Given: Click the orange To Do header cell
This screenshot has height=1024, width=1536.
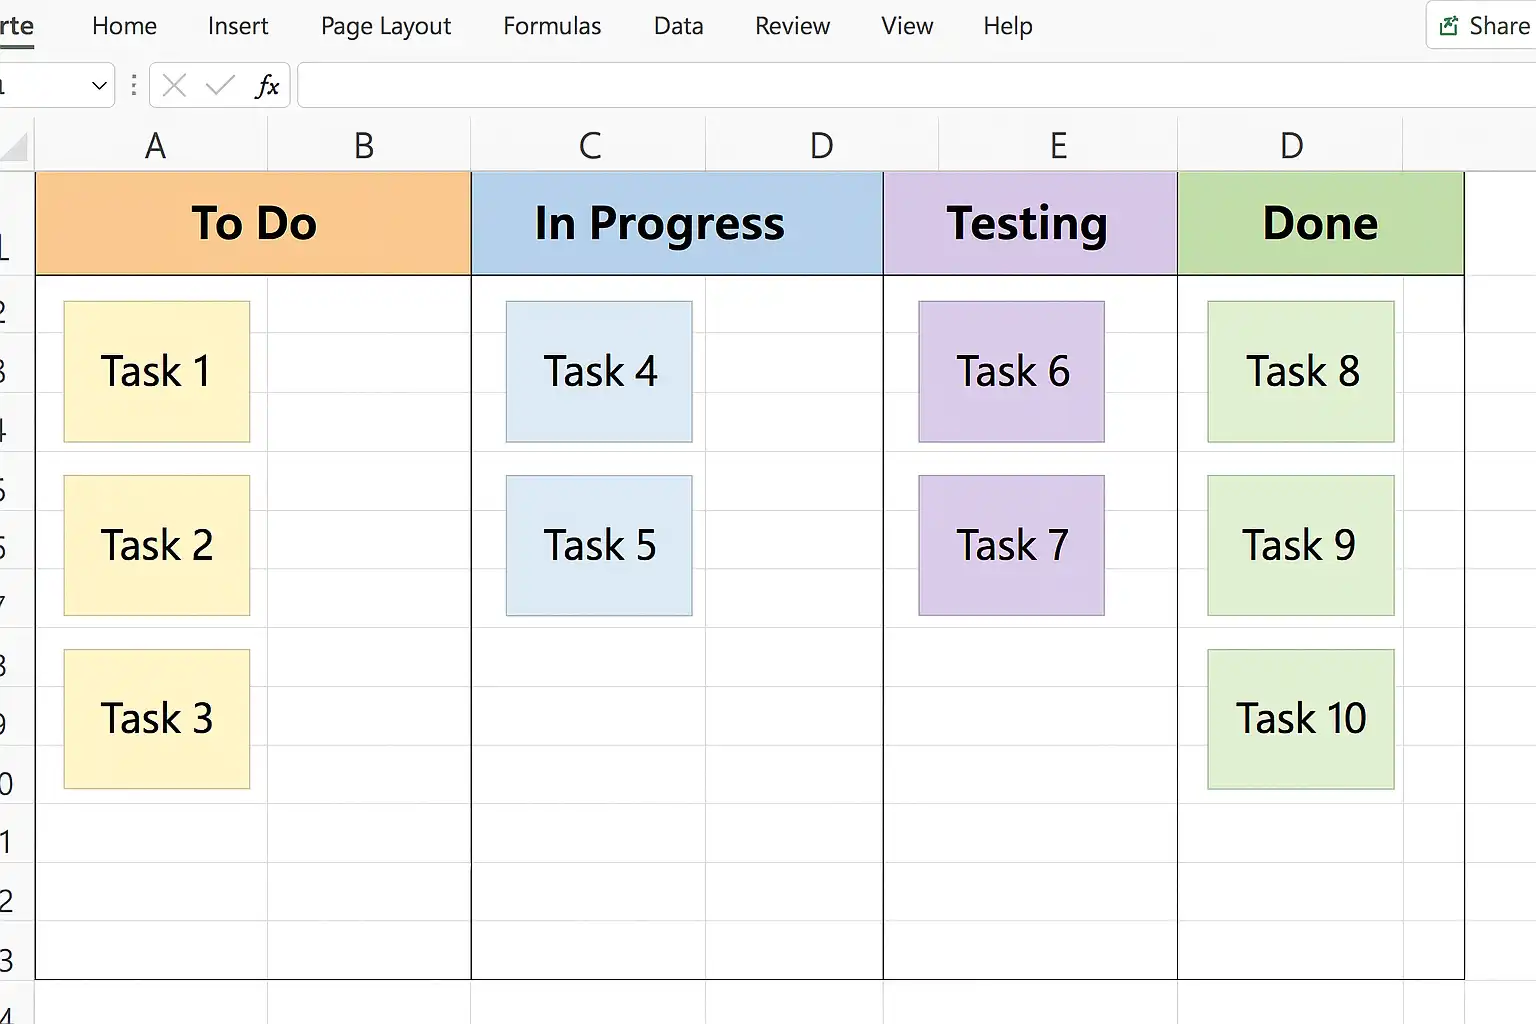Looking at the screenshot, I should point(253,224).
